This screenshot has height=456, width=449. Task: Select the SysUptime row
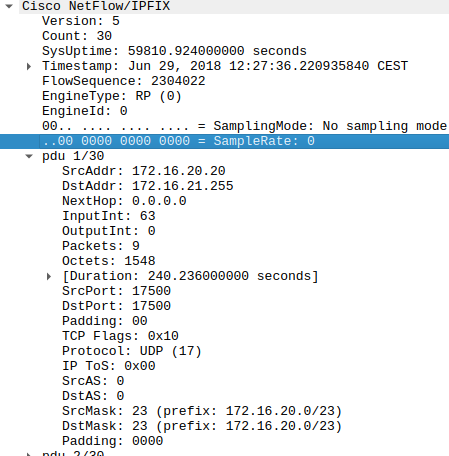tap(174, 51)
